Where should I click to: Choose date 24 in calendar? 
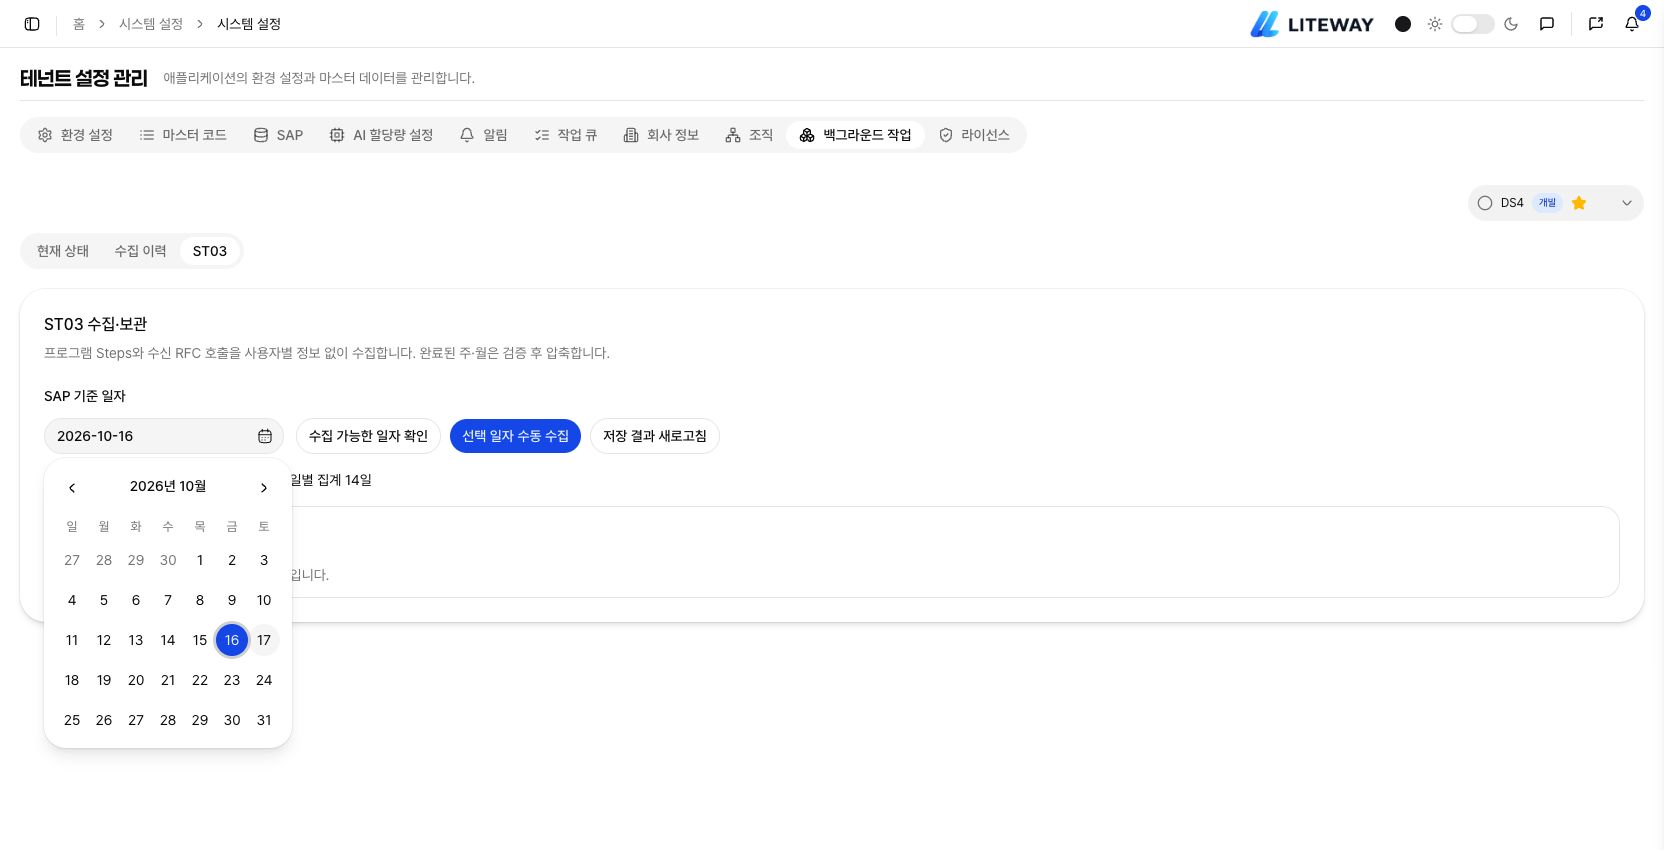pos(264,680)
